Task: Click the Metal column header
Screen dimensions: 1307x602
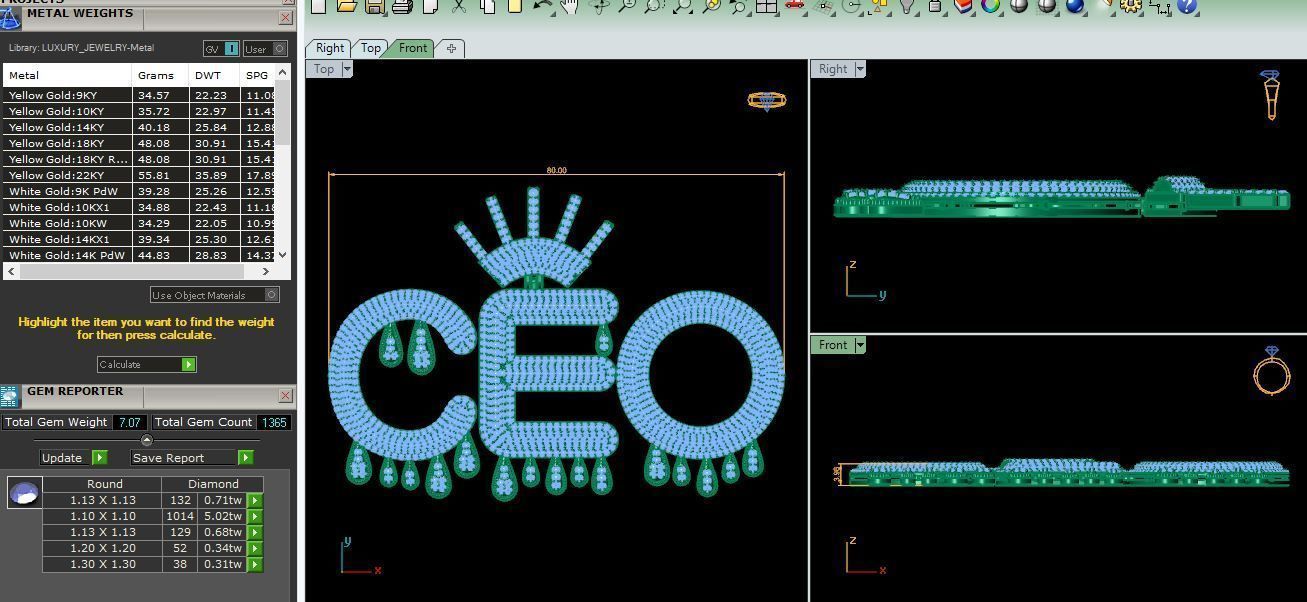Action: click(67, 75)
